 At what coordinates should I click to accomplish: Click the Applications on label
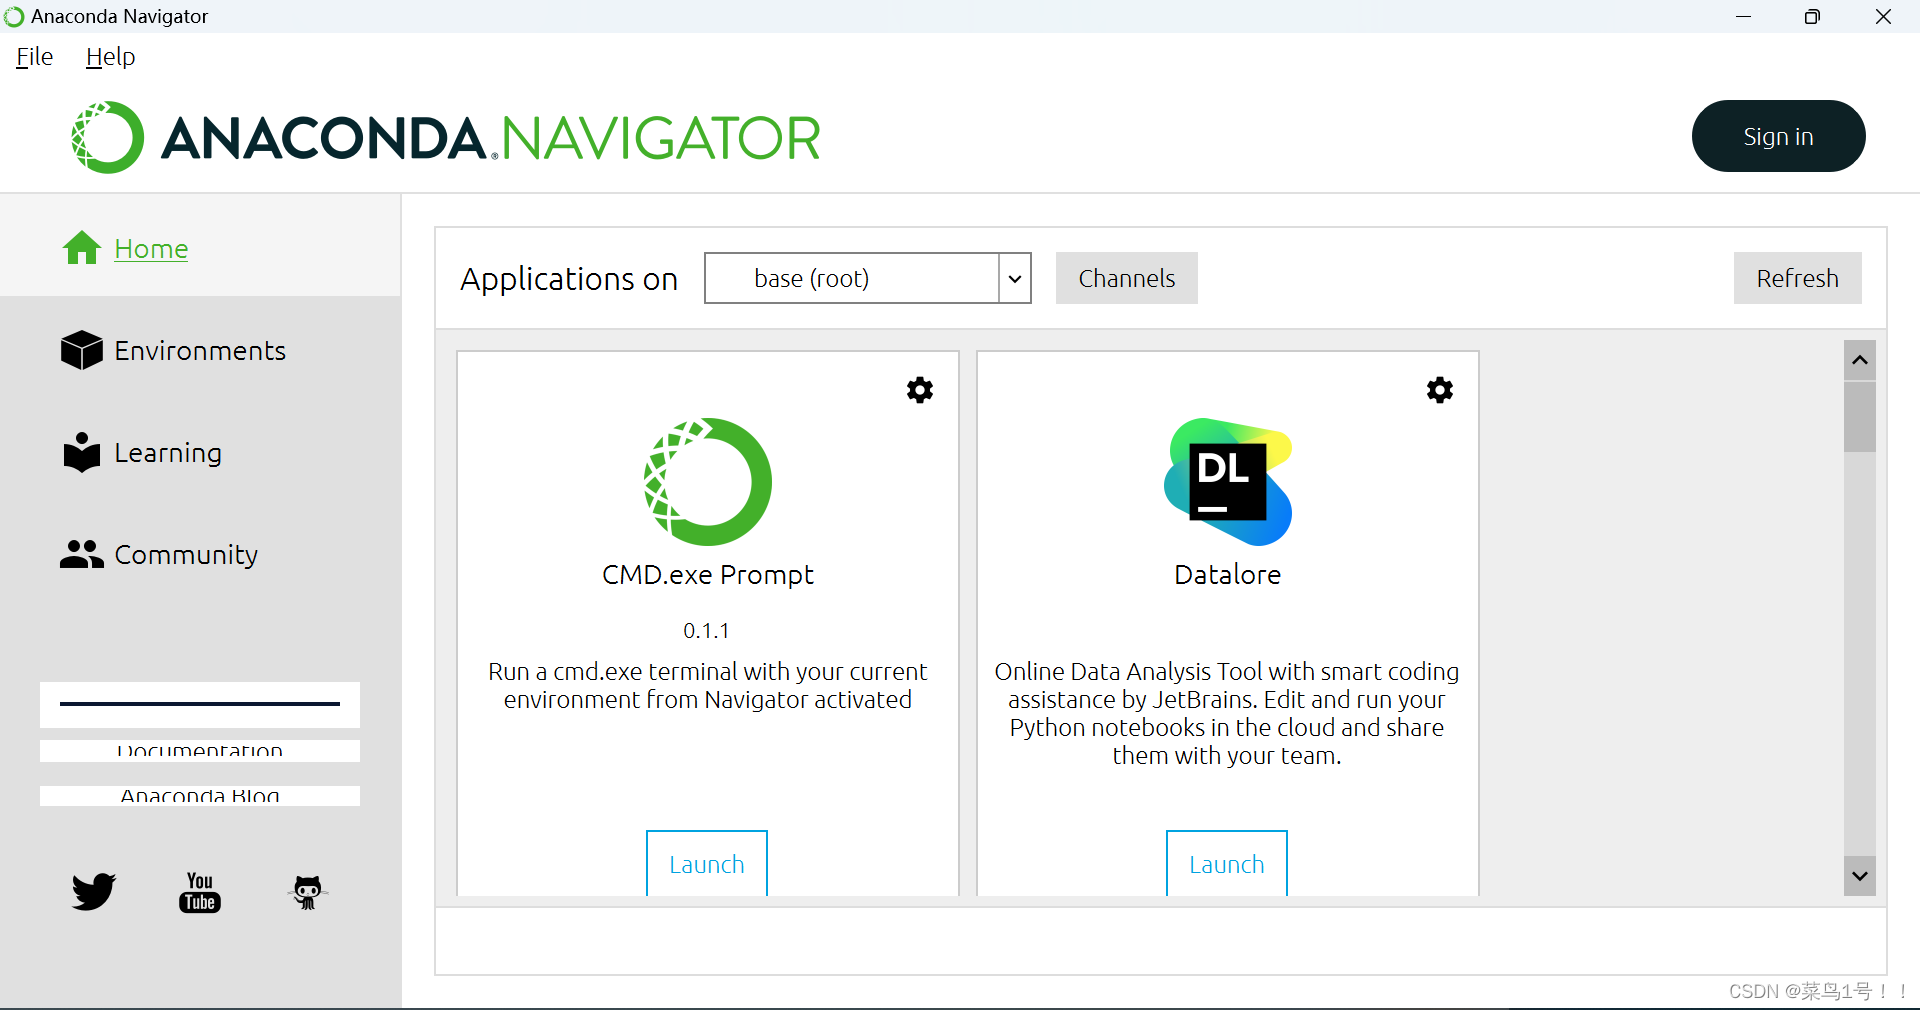pyautogui.click(x=569, y=279)
